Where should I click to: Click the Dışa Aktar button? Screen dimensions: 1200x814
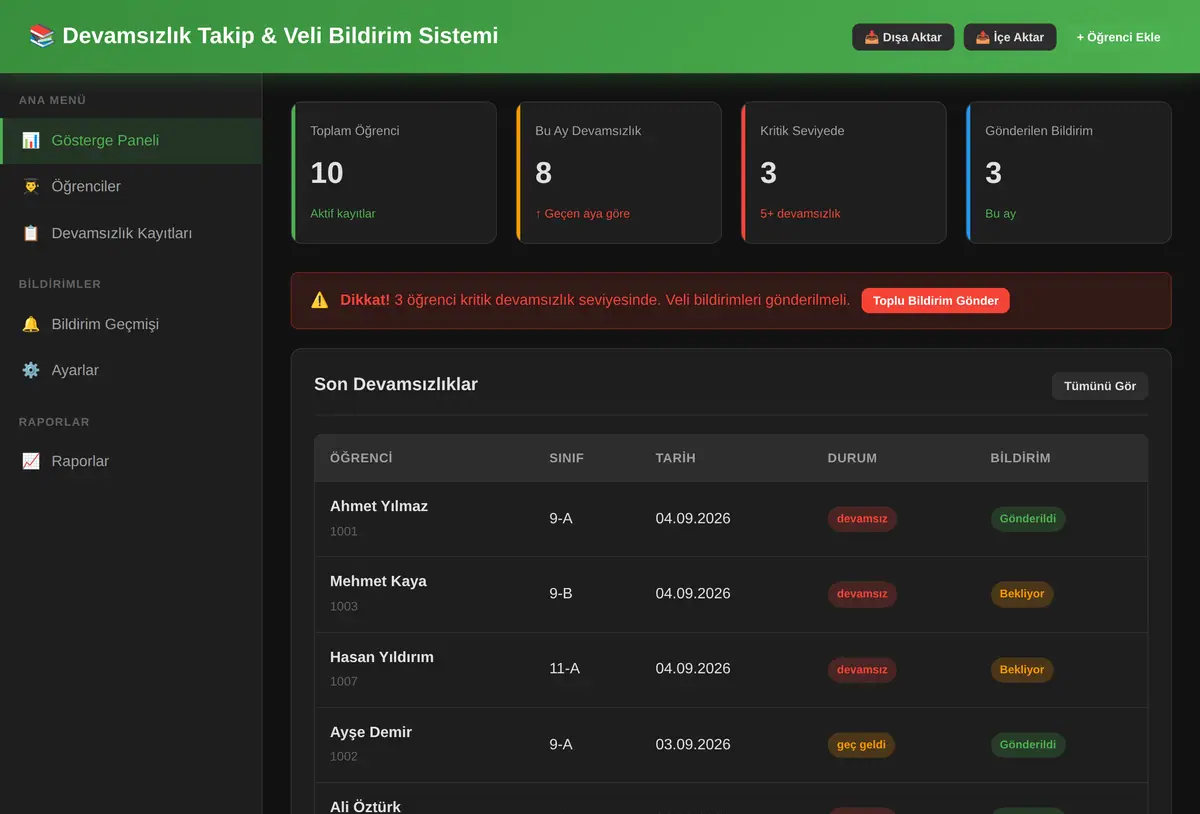[x=903, y=37]
